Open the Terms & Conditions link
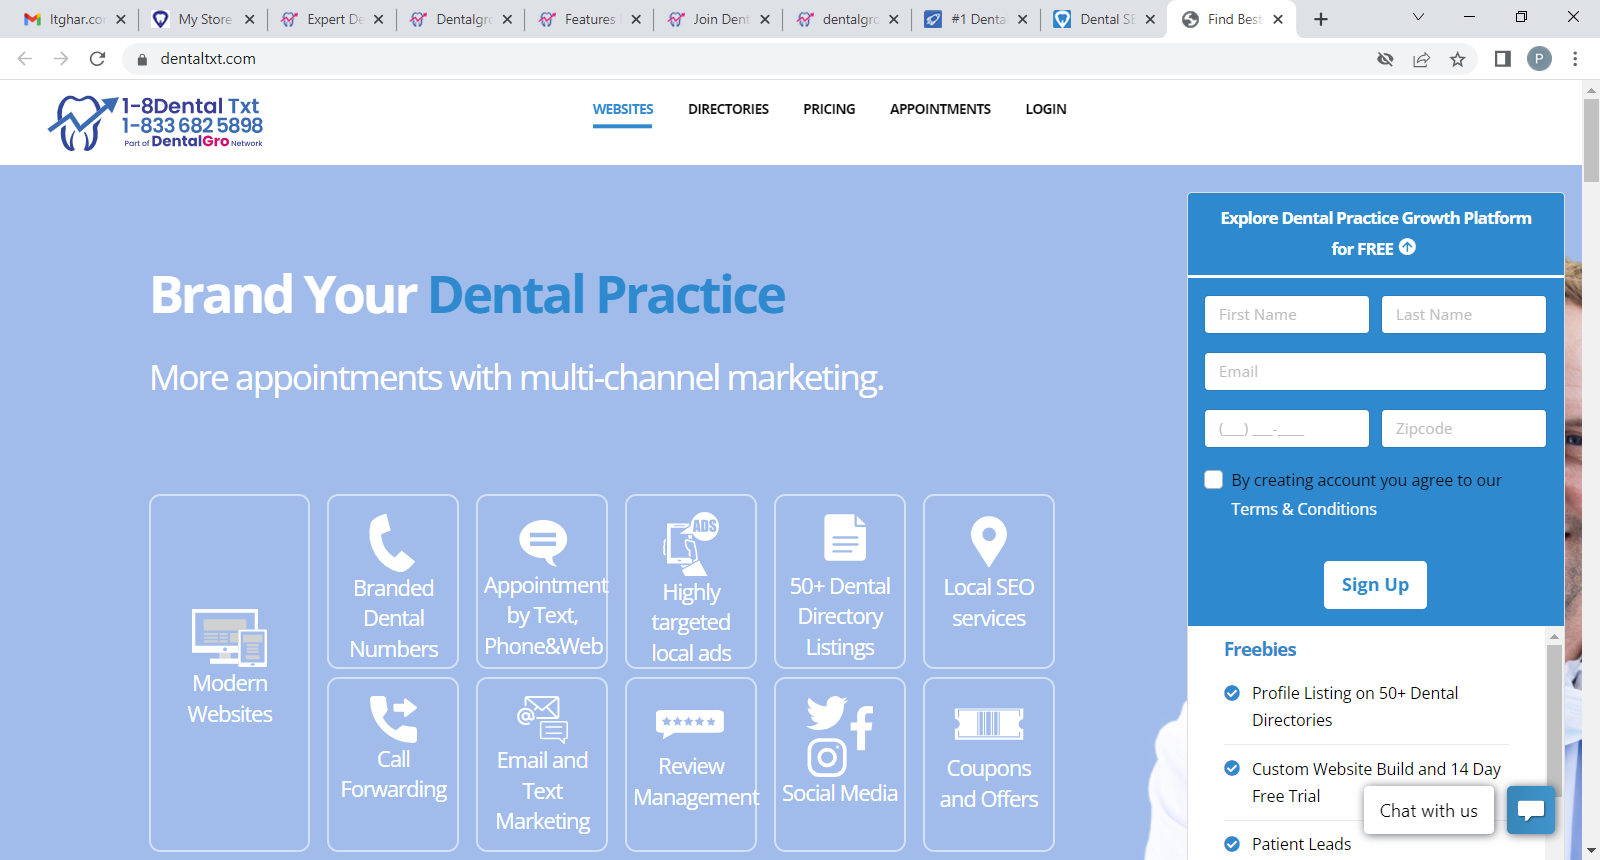 pyautogui.click(x=1303, y=509)
